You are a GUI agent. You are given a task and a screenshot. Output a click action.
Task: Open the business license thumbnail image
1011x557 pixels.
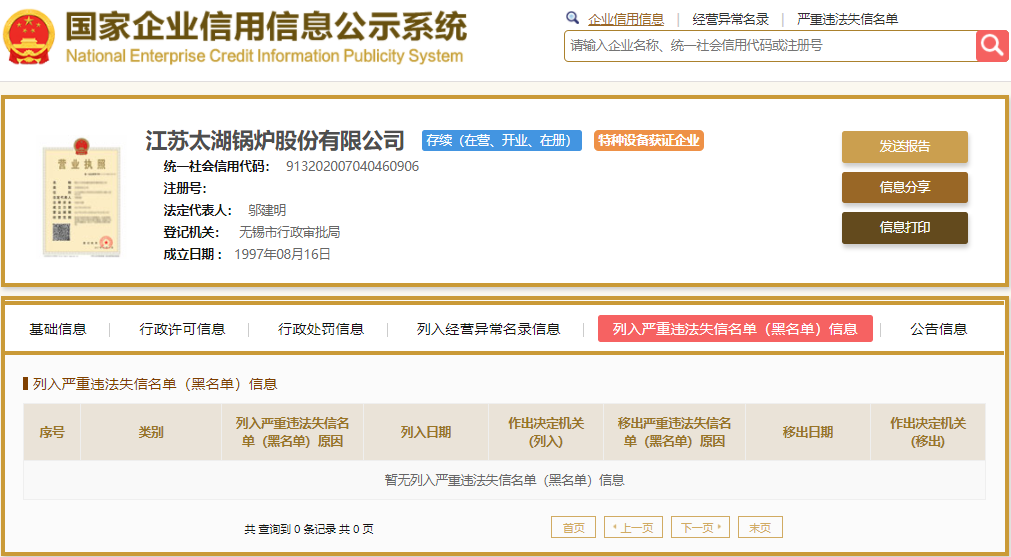pos(82,198)
